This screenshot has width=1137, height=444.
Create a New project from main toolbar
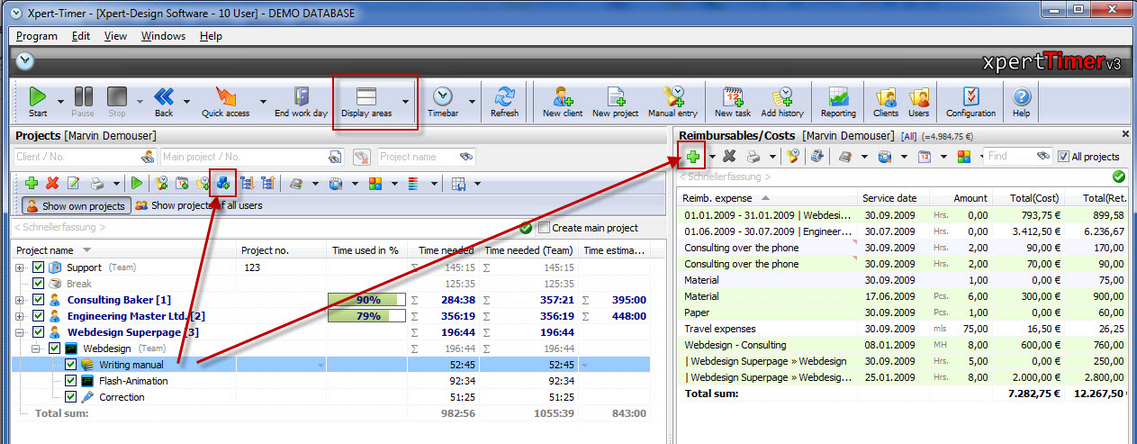click(615, 102)
